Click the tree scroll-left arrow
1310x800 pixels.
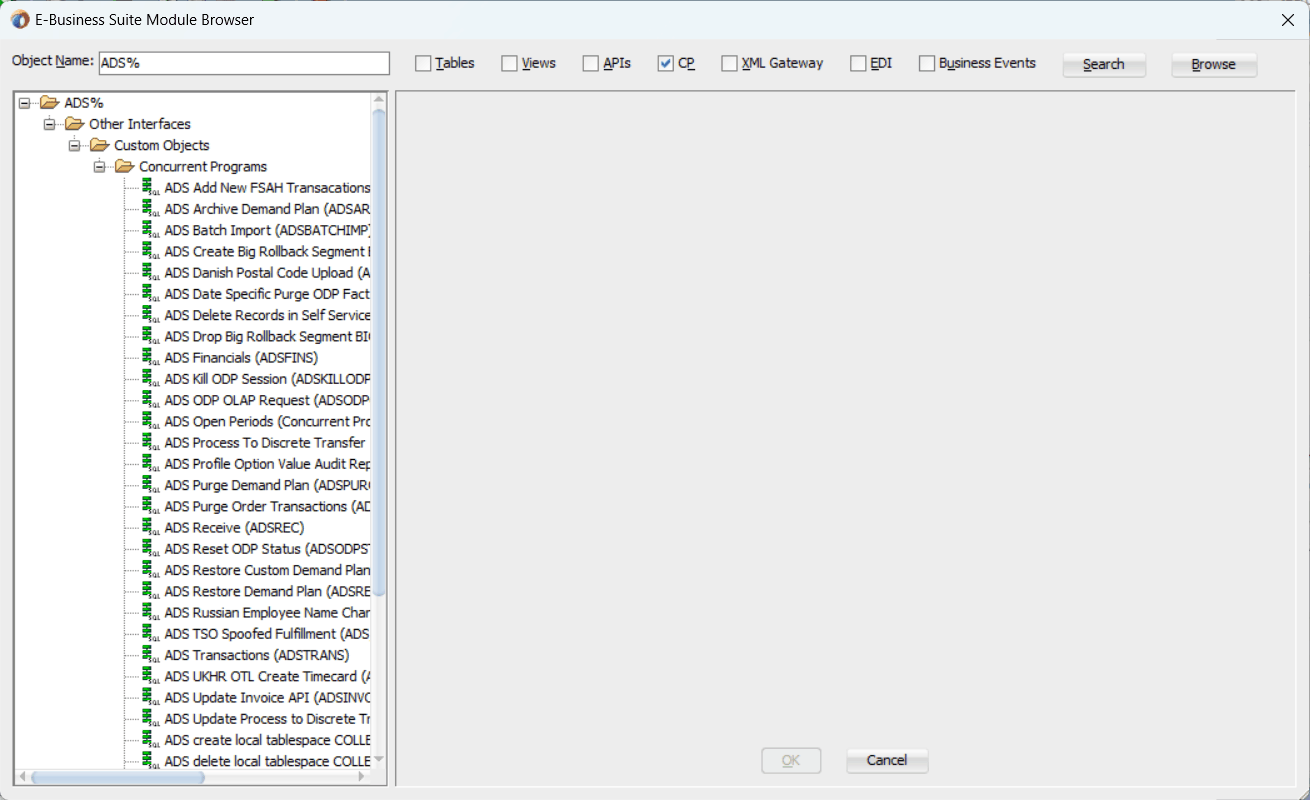pyautogui.click(x=22, y=777)
